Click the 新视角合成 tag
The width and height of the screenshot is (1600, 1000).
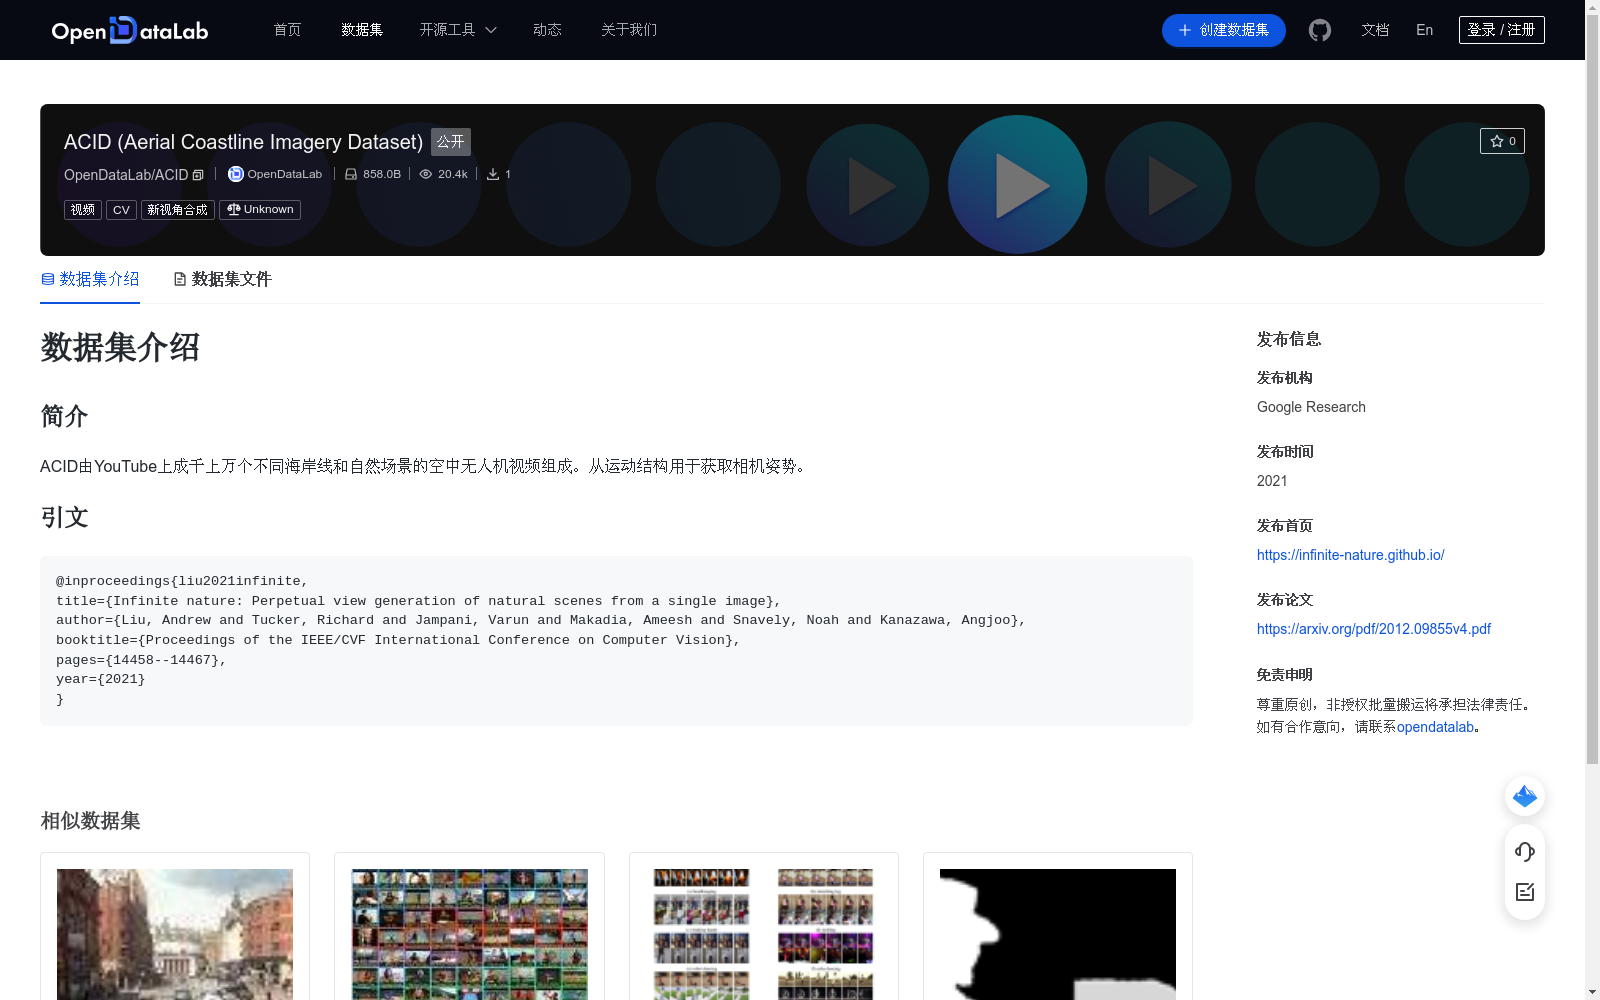pyautogui.click(x=178, y=209)
